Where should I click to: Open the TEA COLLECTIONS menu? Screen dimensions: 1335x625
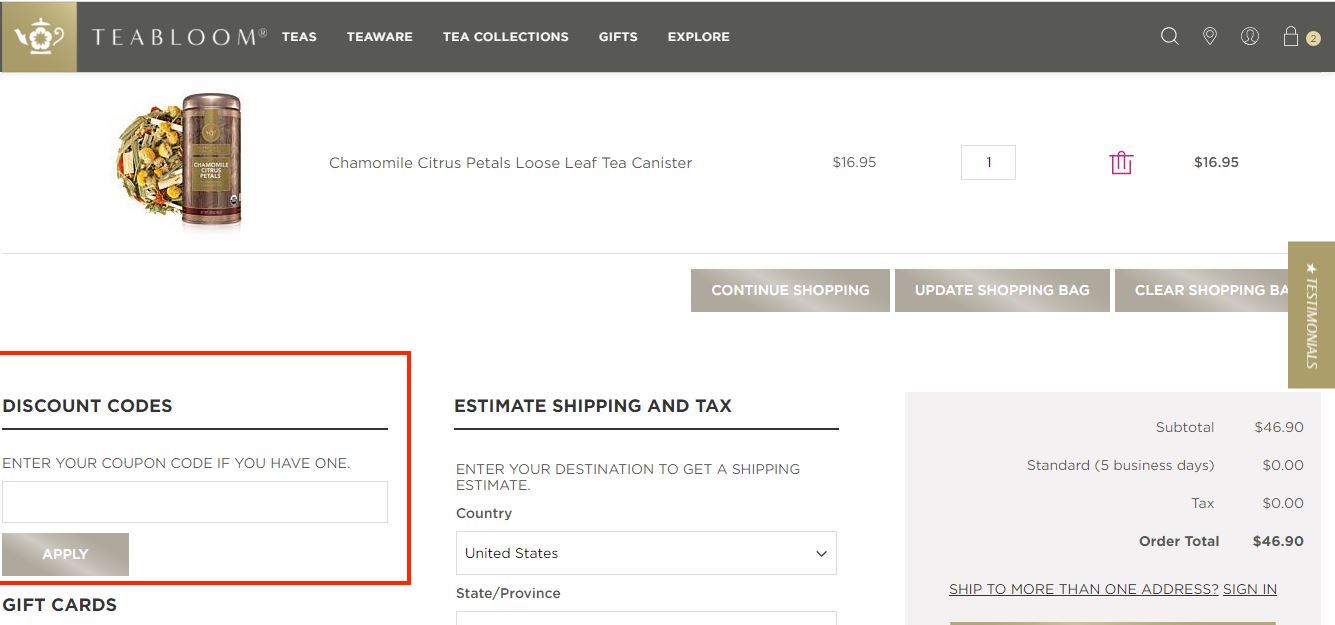coord(506,37)
